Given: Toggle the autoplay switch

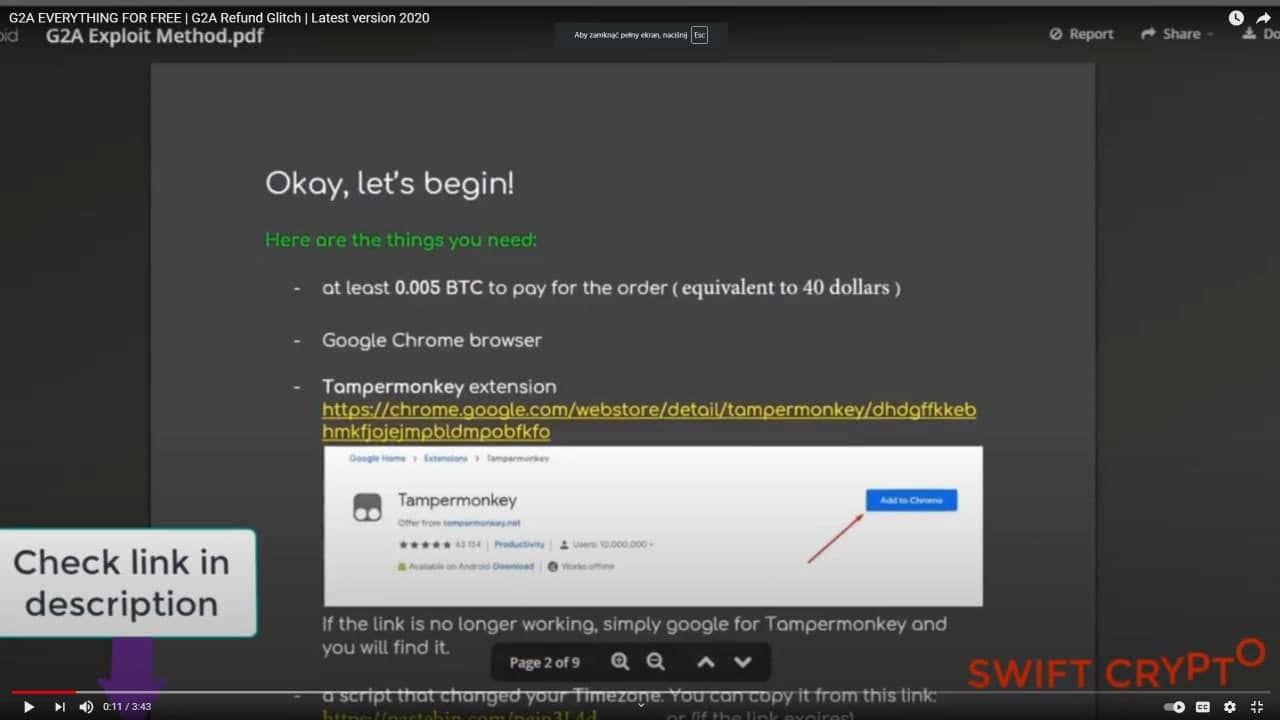Looking at the screenshot, I should click(1174, 707).
